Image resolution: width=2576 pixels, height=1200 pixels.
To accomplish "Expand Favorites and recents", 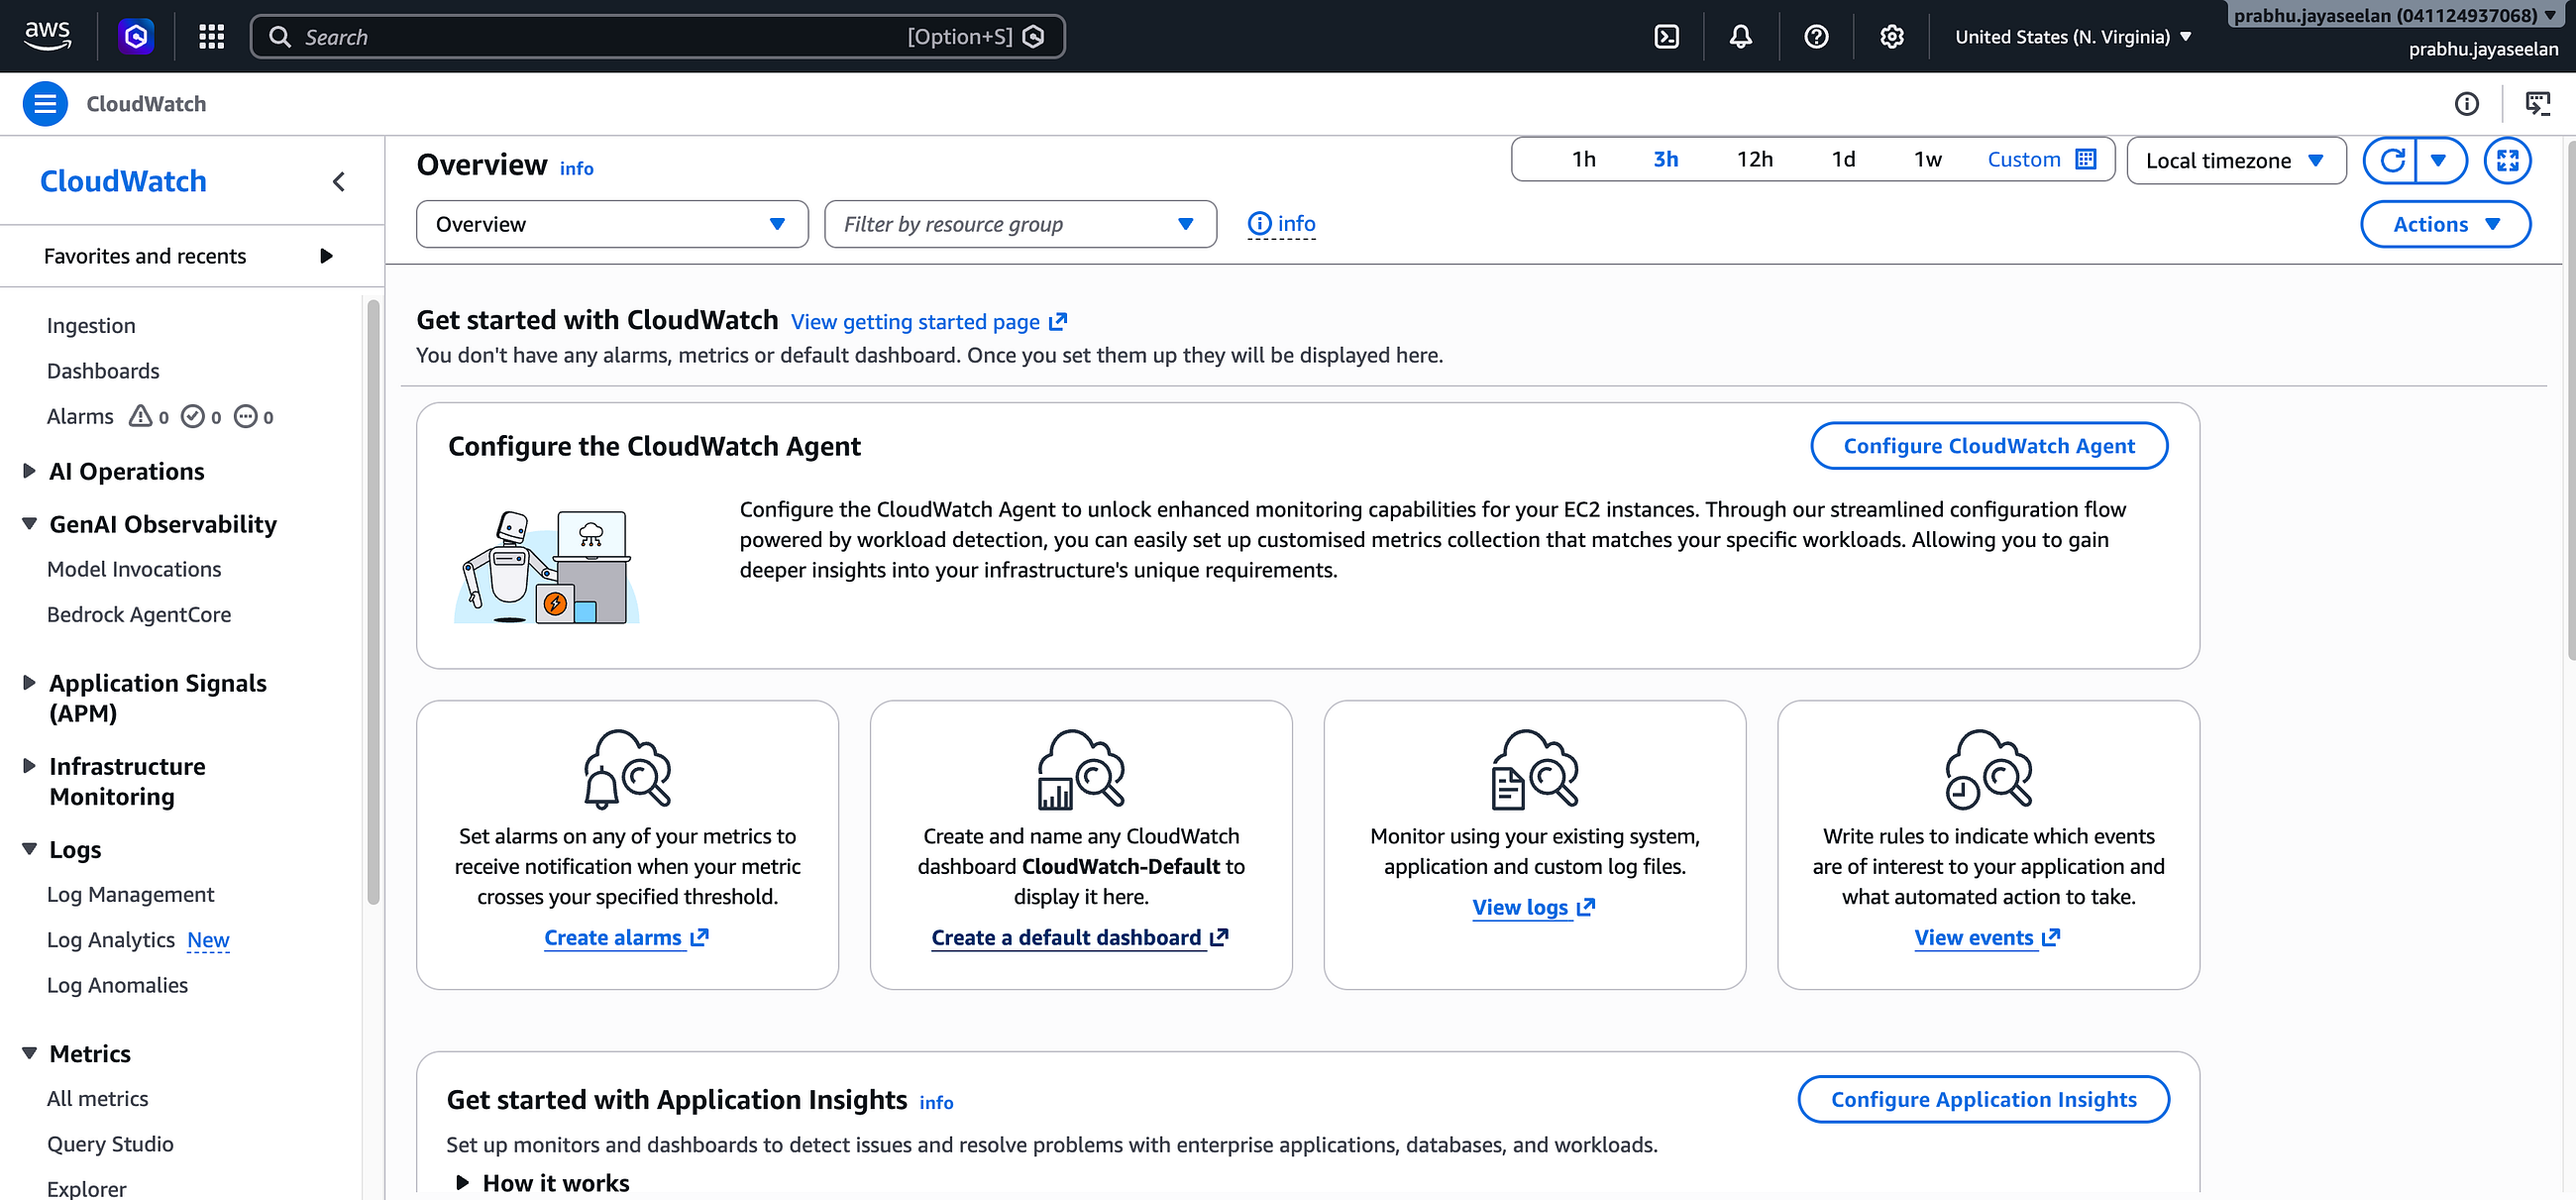I will [x=188, y=256].
